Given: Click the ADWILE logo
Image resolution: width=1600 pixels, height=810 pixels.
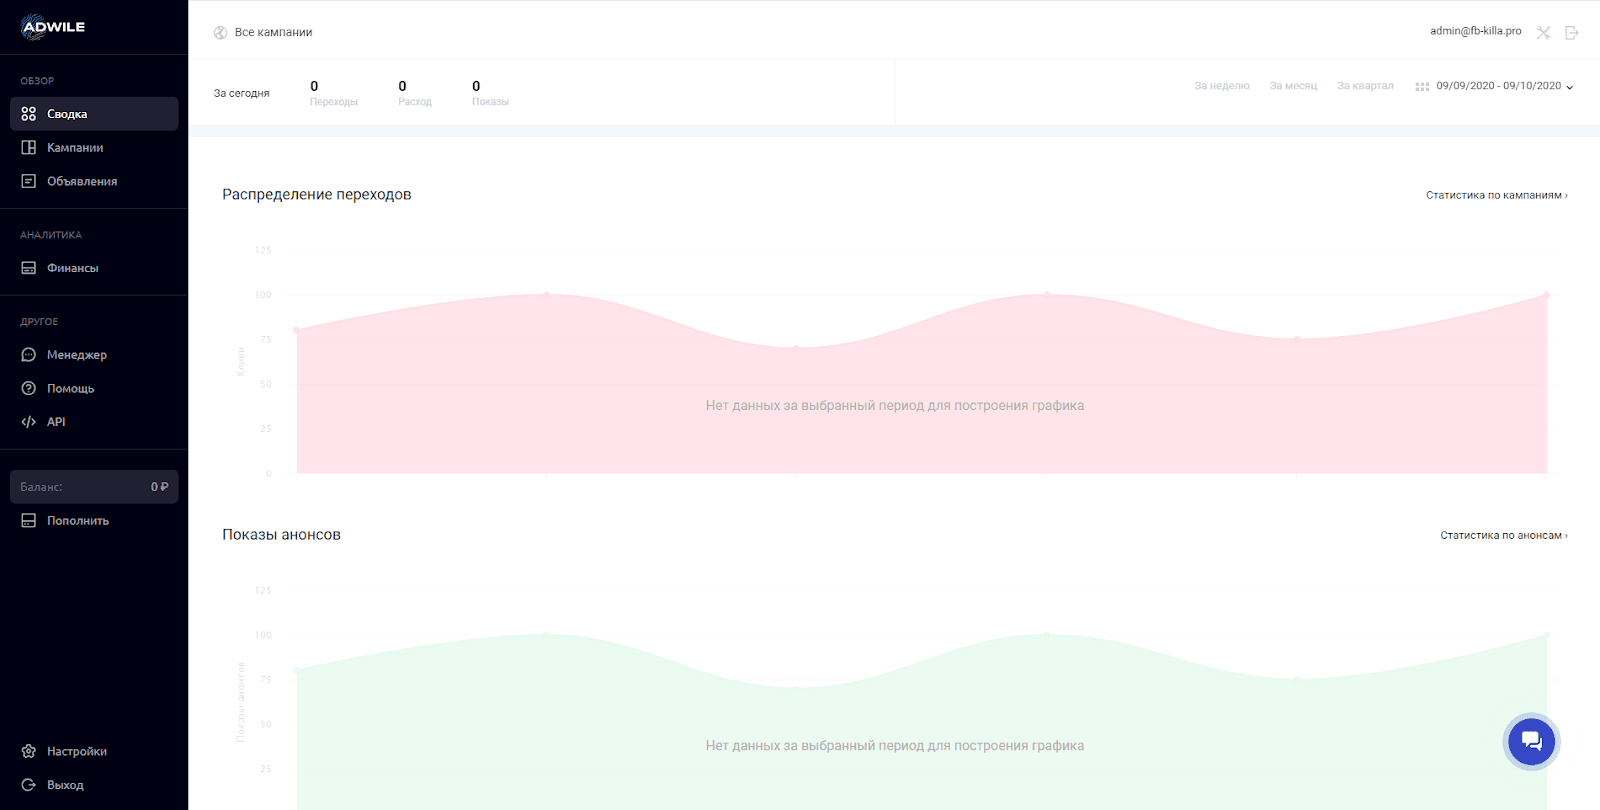Looking at the screenshot, I should tap(53, 27).
